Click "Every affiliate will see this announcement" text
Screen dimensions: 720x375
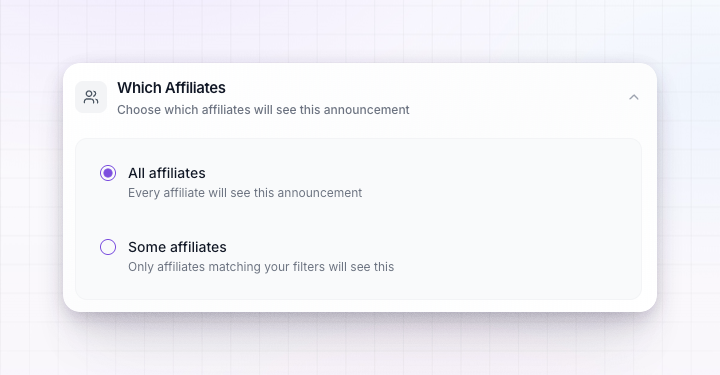tap(245, 193)
